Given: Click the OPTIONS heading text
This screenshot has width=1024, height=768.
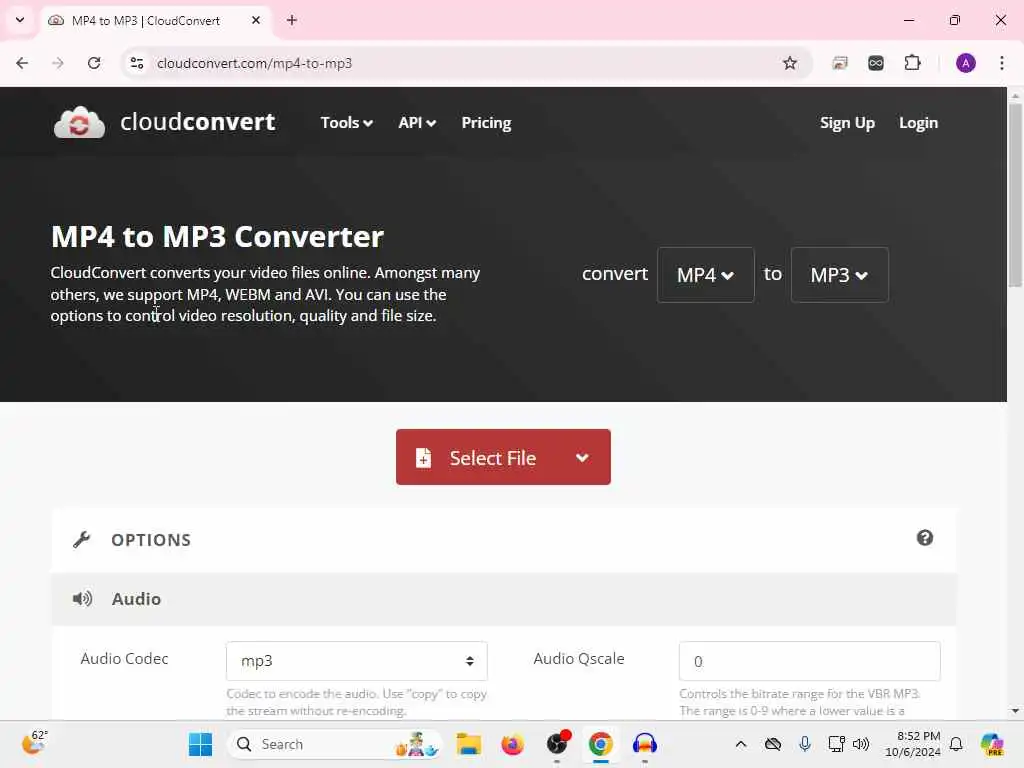Looking at the screenshot, I should coord(151,539).
